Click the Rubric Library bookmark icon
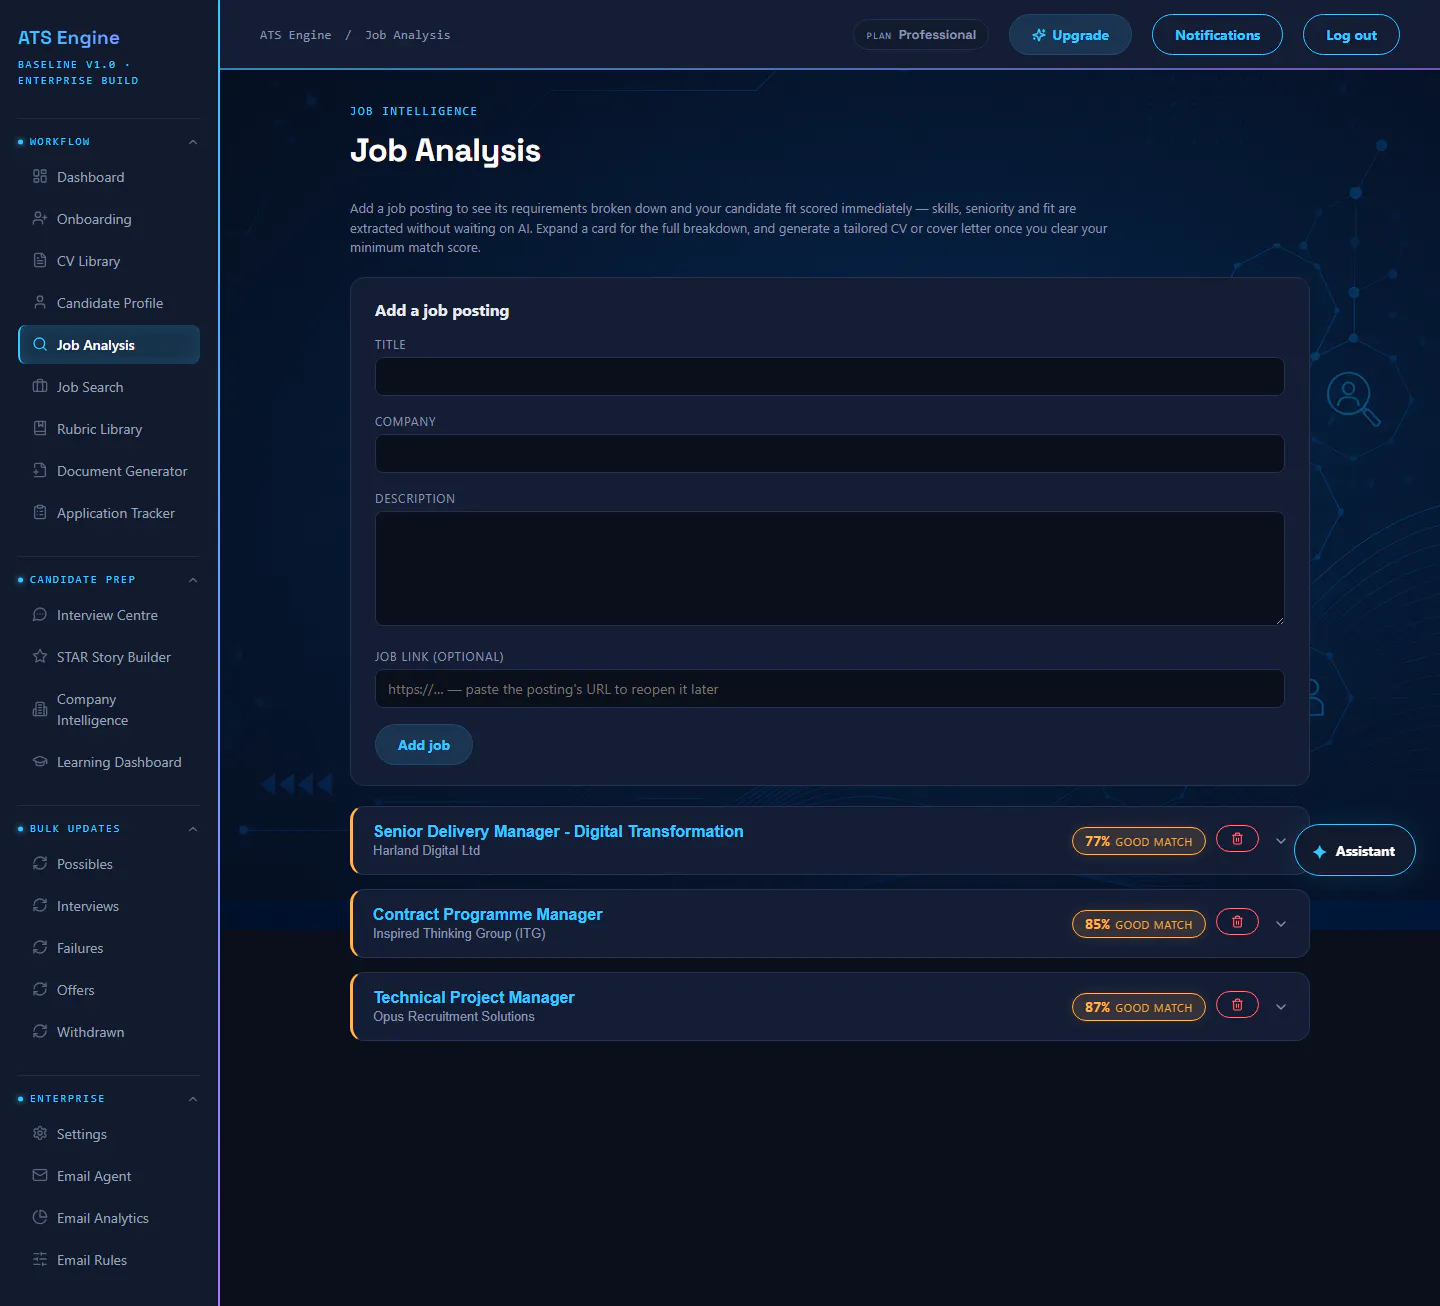Viewport: 1440px width, 1306px height. pyautogui.click(x=40, y=428)
